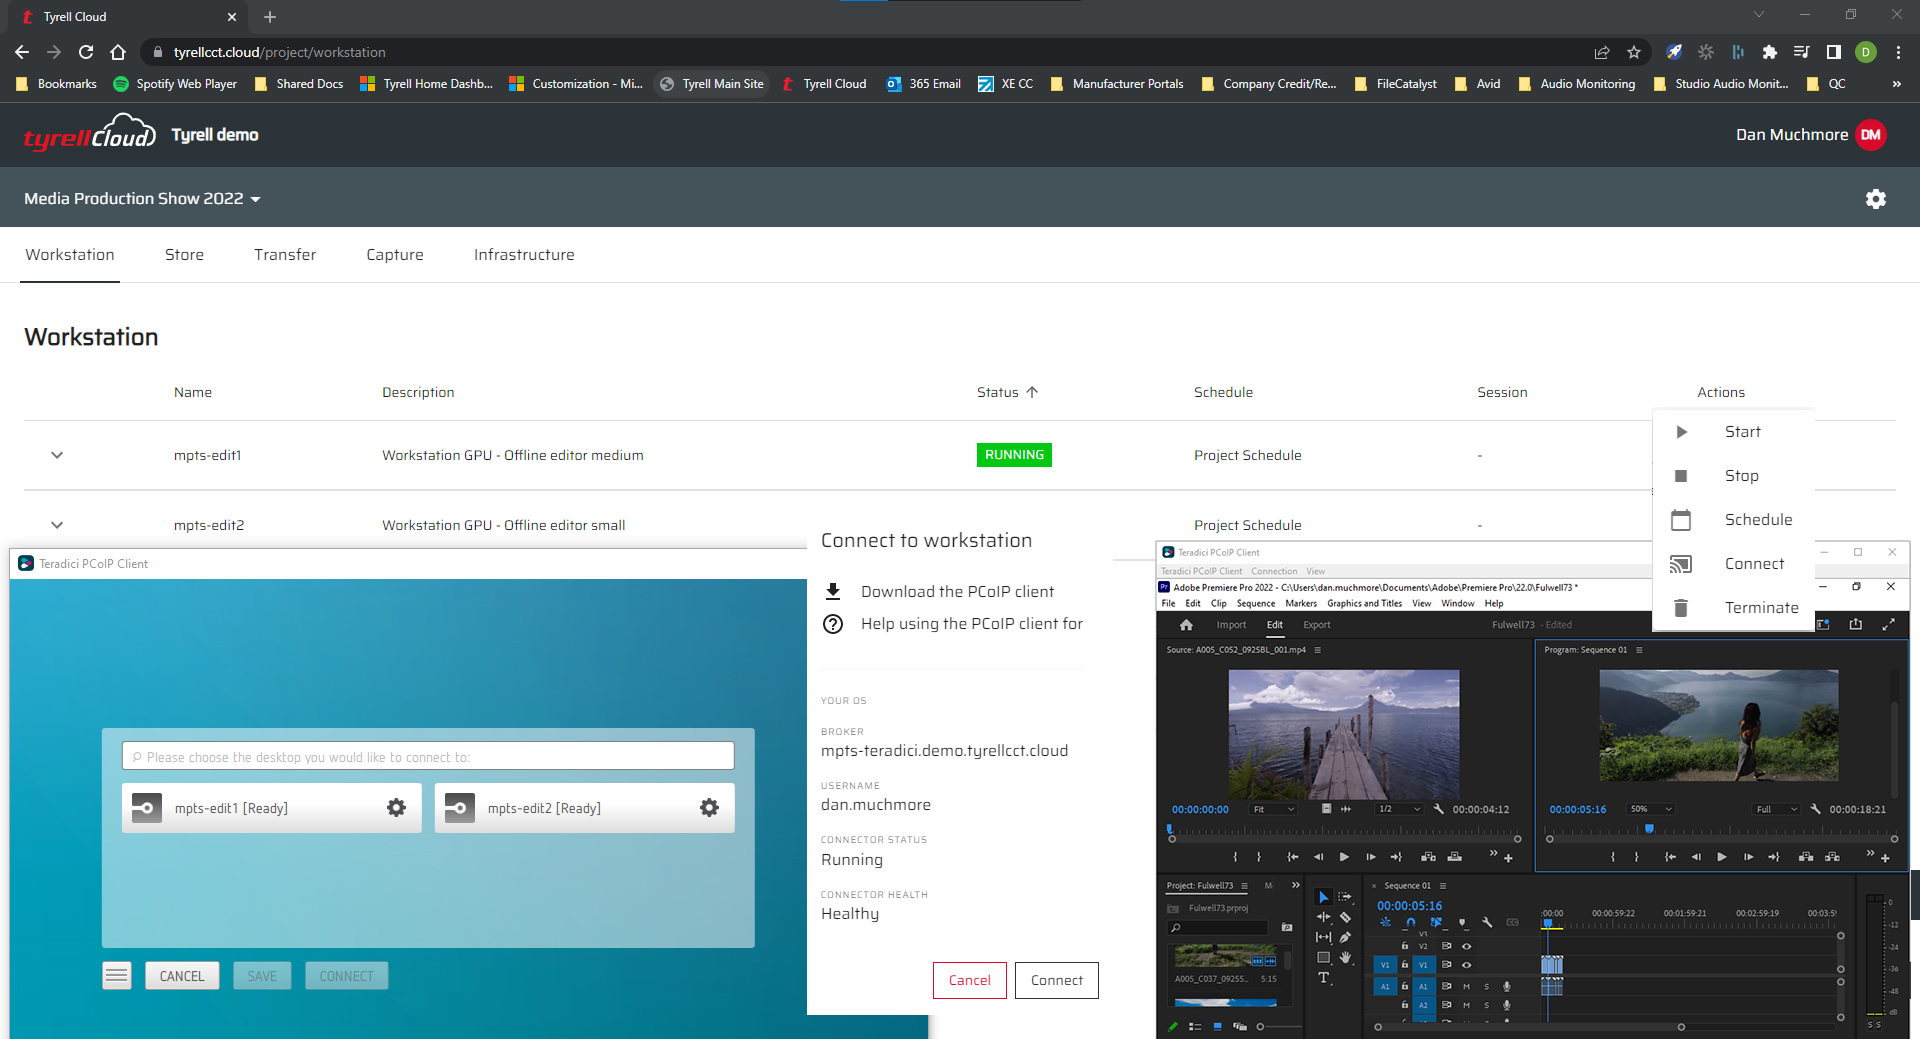
Task: Expand the mpts-edit1 workstation row
Action: pos(57,455)
